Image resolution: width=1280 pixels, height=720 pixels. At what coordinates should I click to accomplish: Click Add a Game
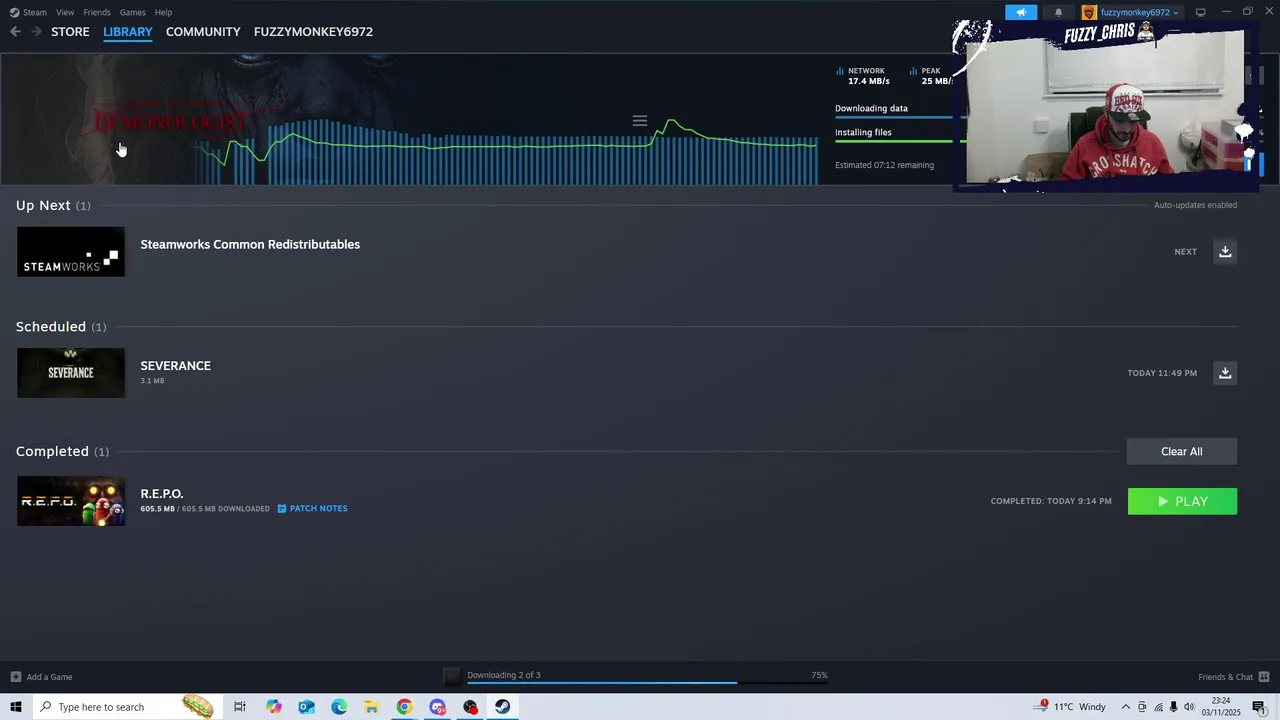coord(41,677)
